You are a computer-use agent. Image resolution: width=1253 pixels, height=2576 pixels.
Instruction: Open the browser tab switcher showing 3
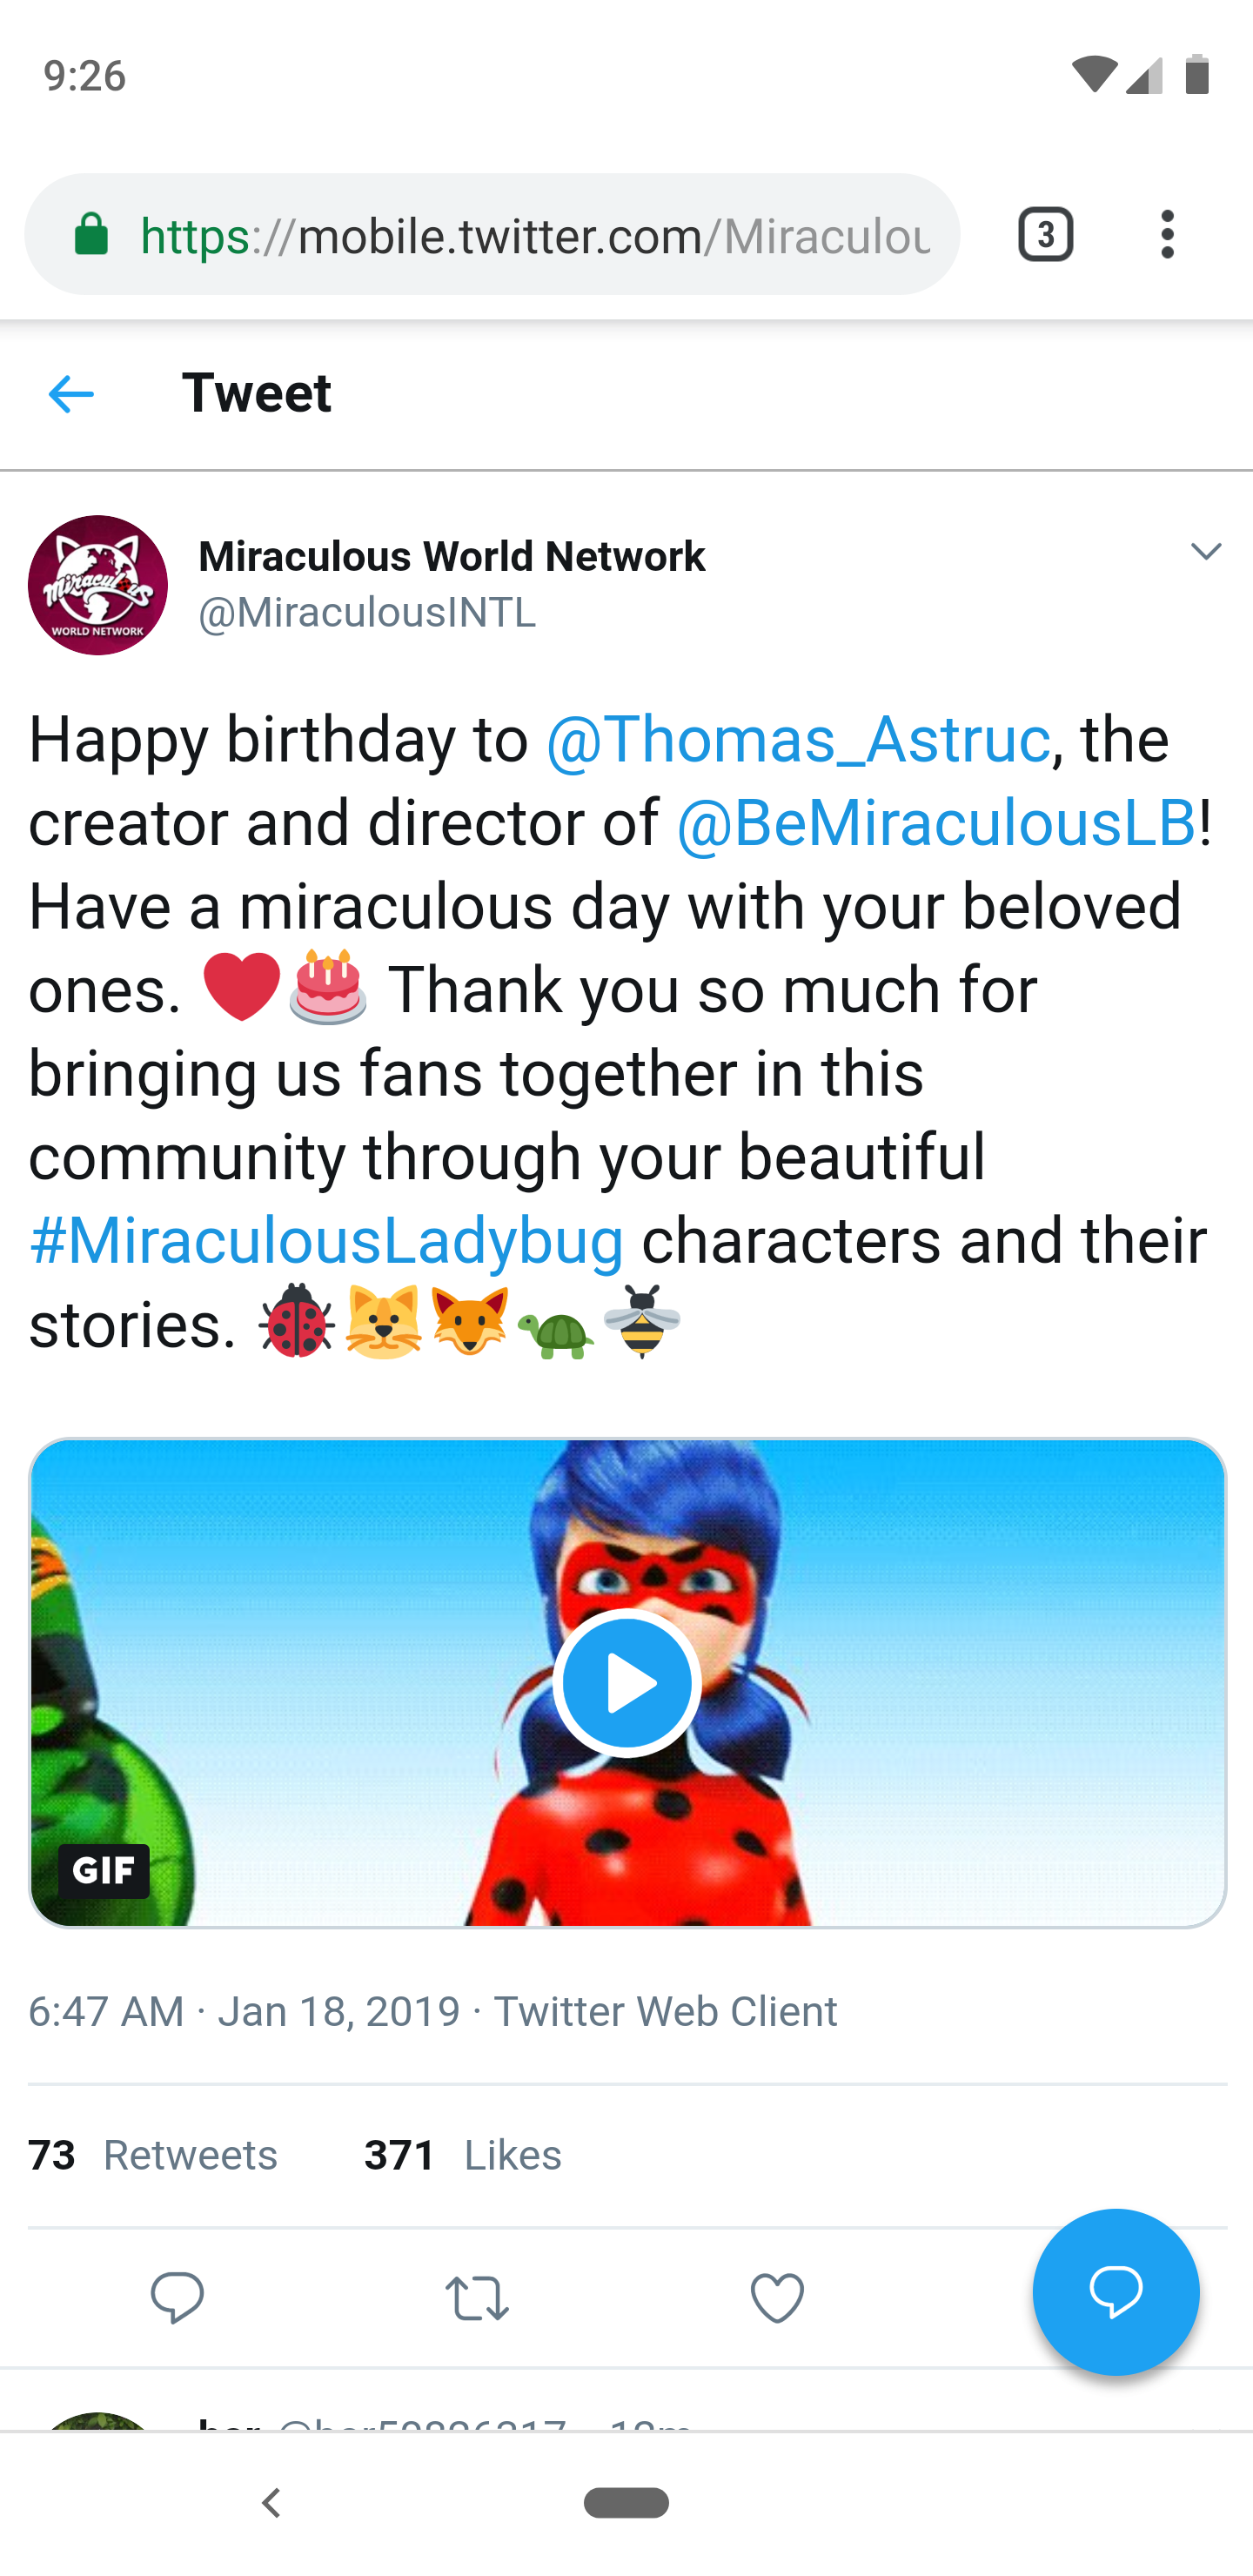(x=1045, y=235)
